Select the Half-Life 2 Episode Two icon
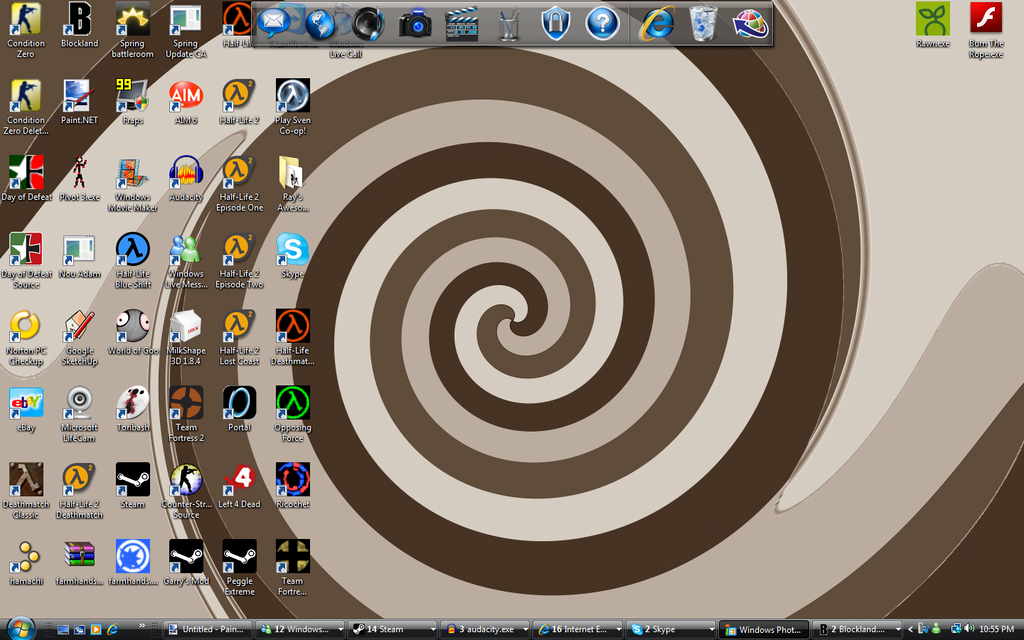Screen dimensions: 1024x640 click(240, 261)
